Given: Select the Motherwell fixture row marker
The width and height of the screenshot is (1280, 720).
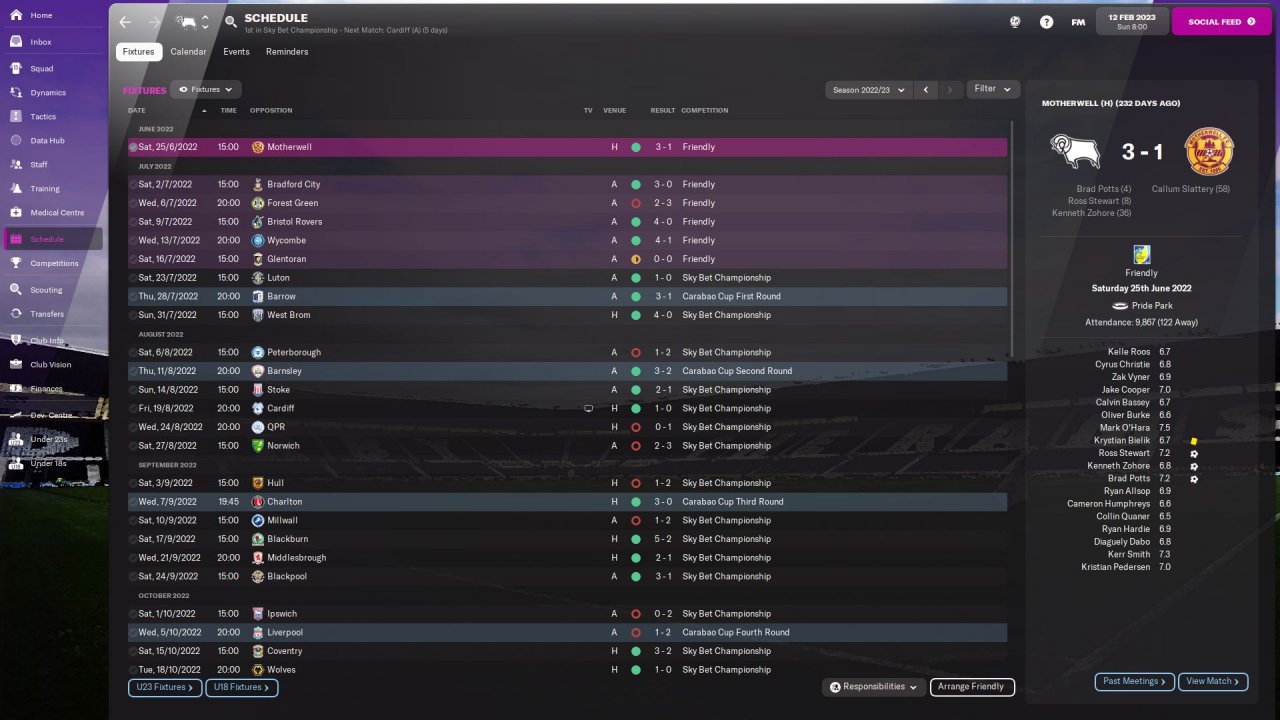Looking at the screenshot, I should [133, 147].
